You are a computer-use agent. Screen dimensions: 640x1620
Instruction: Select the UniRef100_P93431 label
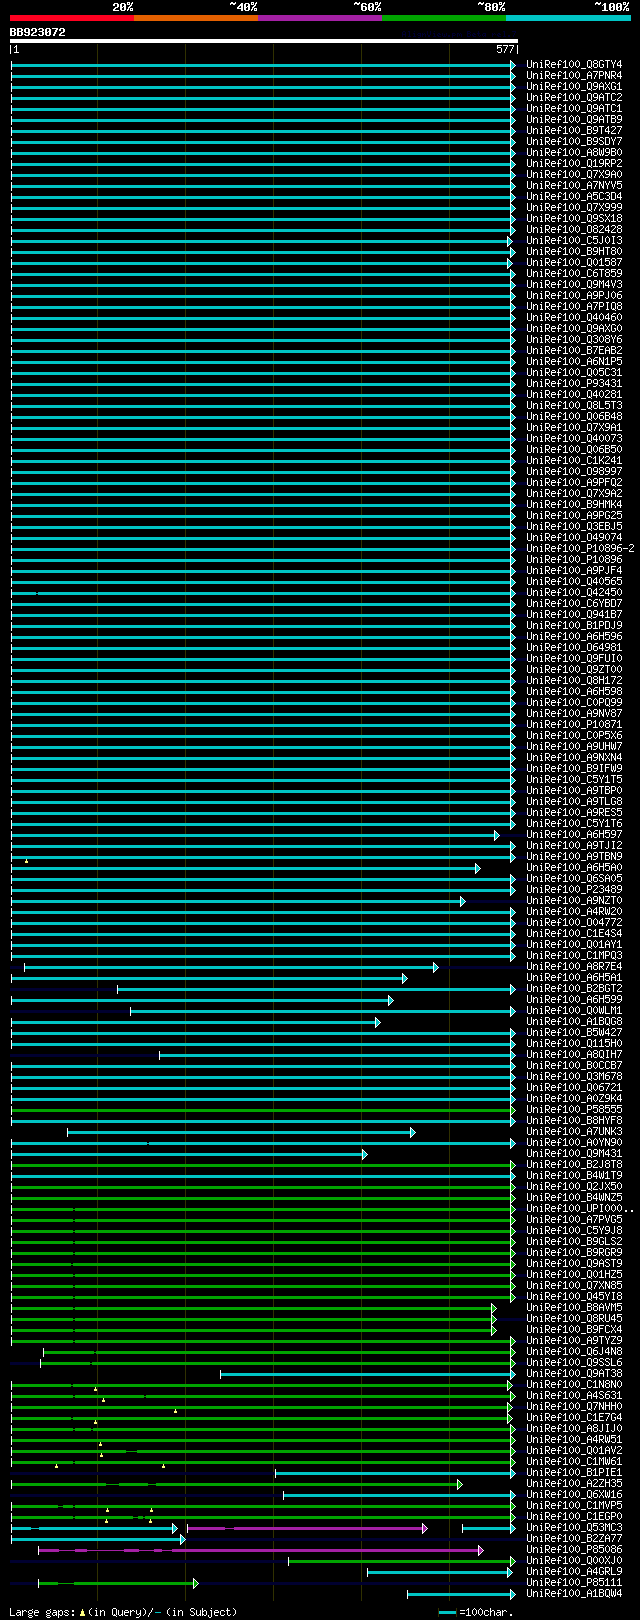click(x=574, y=384)
